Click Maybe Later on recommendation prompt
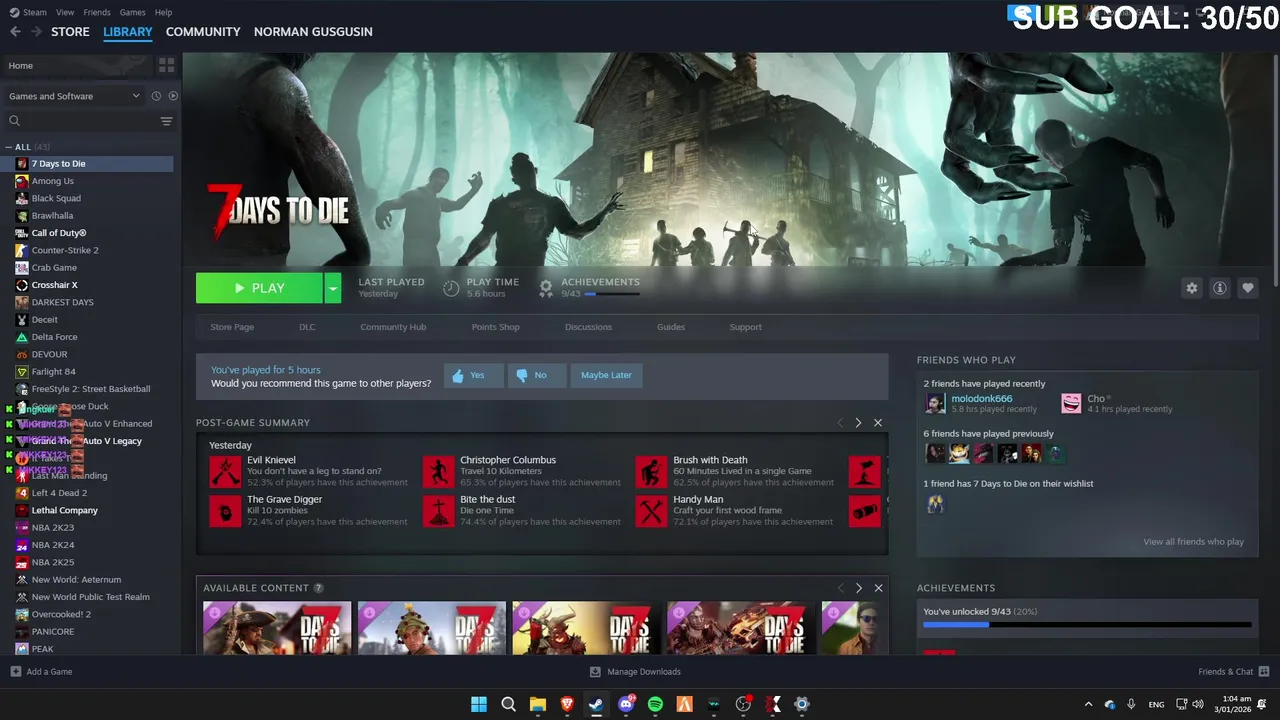The width and height of the screenshot is (1280, 720). (606, 375)
